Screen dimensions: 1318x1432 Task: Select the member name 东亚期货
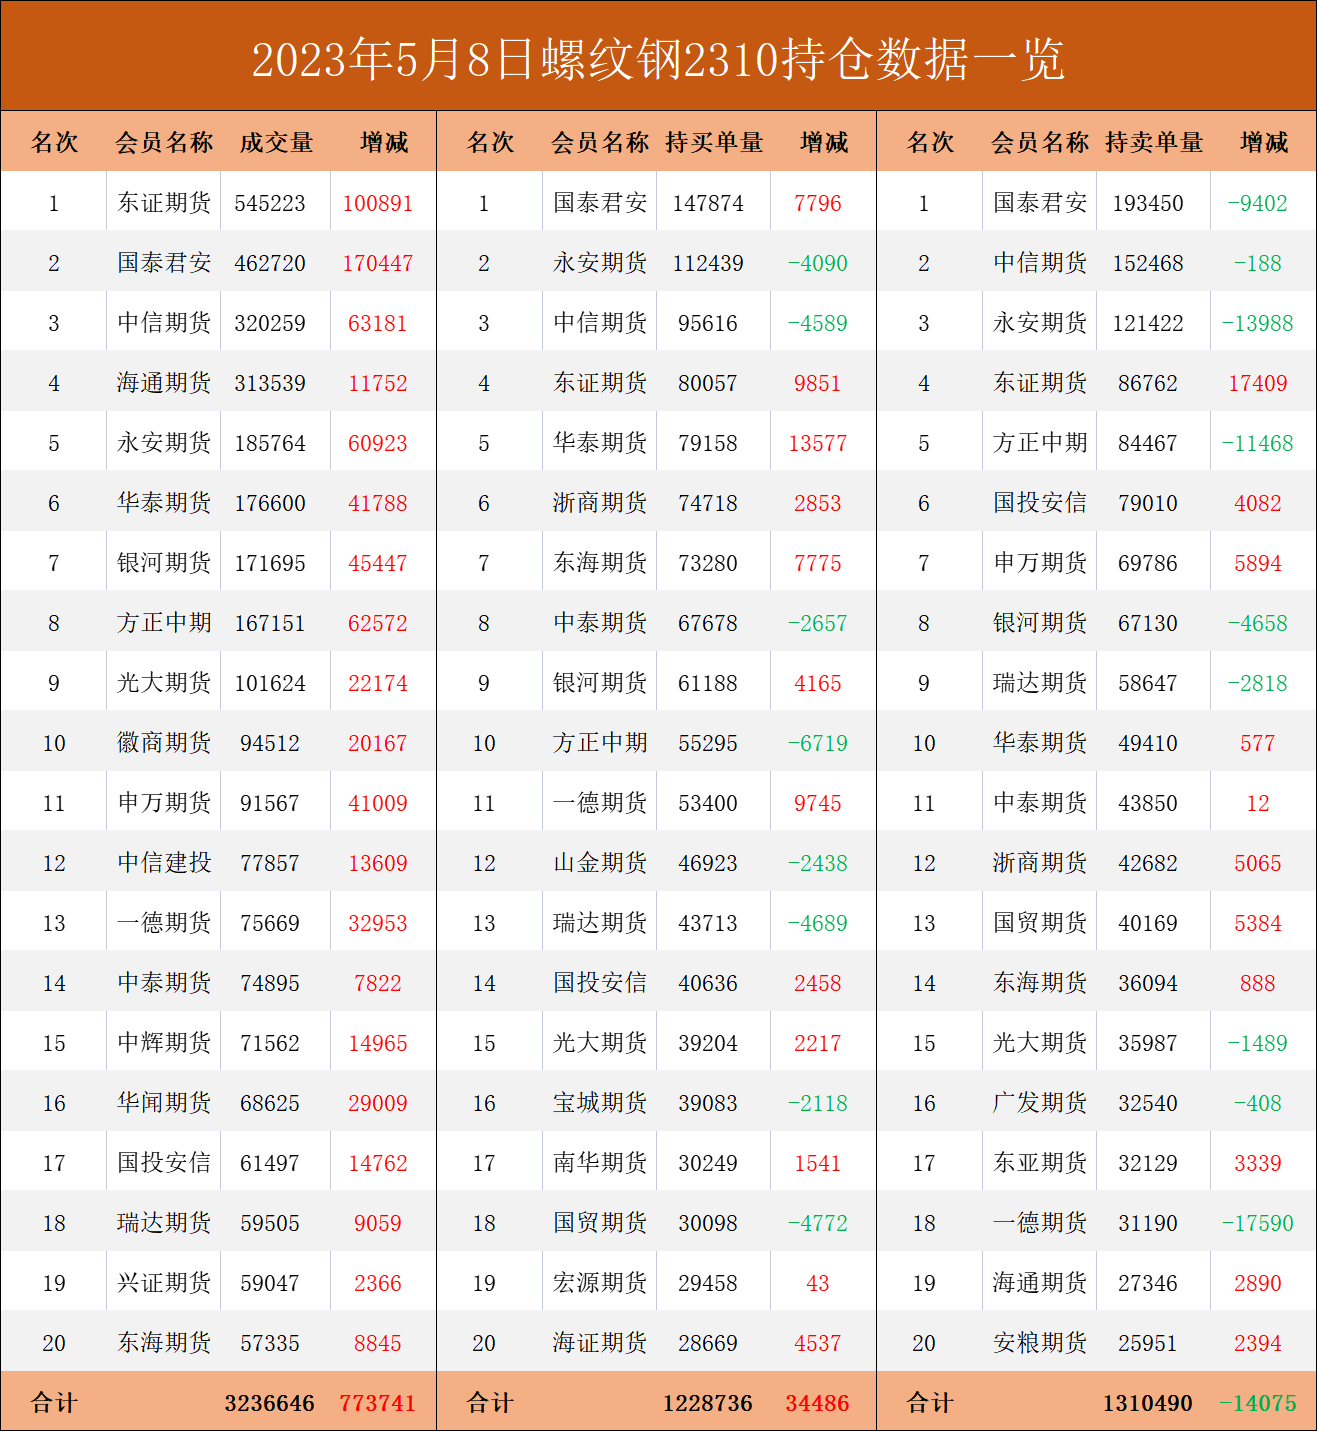[1040, 1163]
